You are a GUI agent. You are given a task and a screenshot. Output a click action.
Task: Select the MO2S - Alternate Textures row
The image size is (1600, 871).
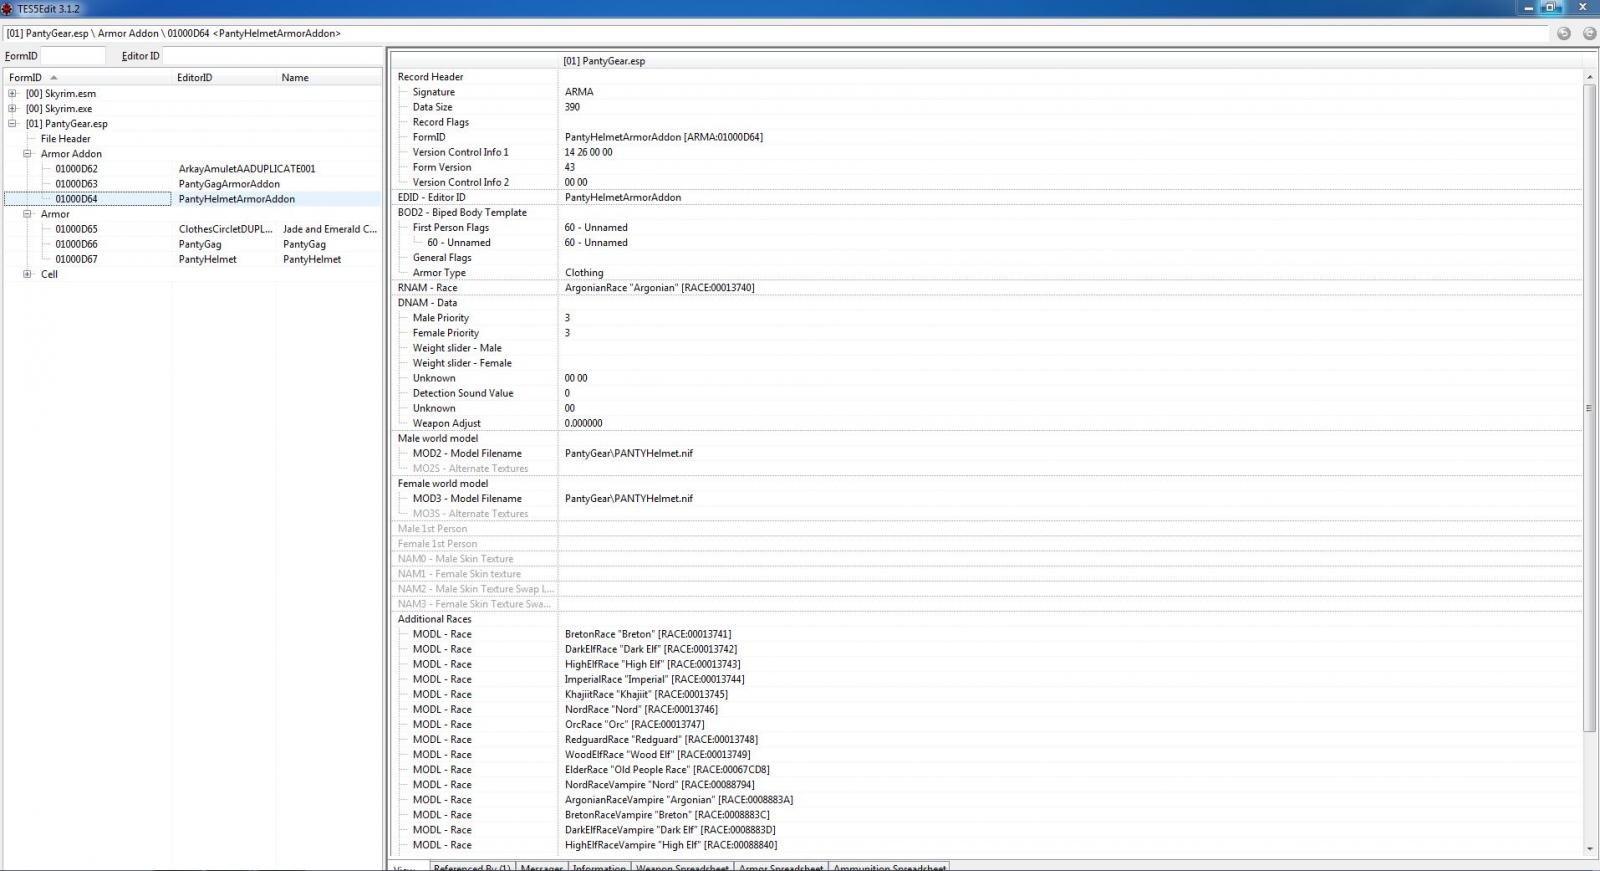(985, 468)
